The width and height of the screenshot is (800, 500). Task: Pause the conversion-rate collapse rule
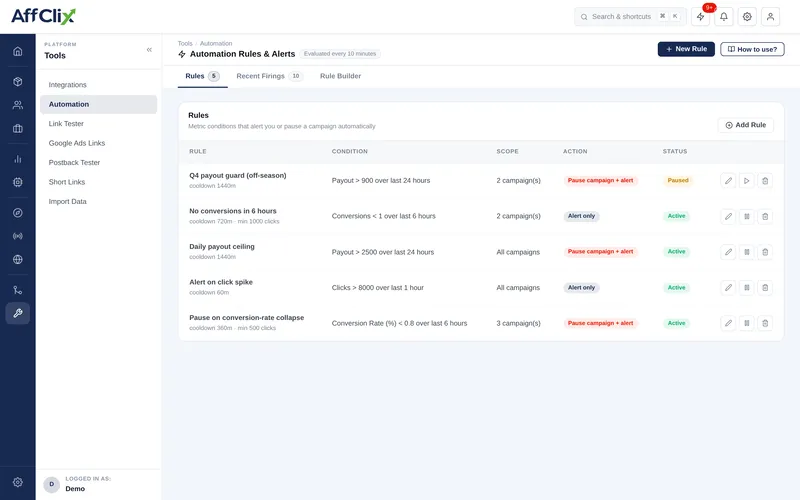746,323
